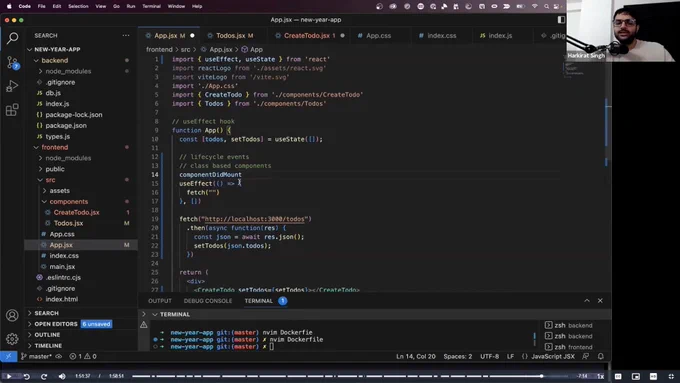Expand the TIMELINE section
Image resolution: width=680 pixels, height=383 pixels.
coord(81,346)
